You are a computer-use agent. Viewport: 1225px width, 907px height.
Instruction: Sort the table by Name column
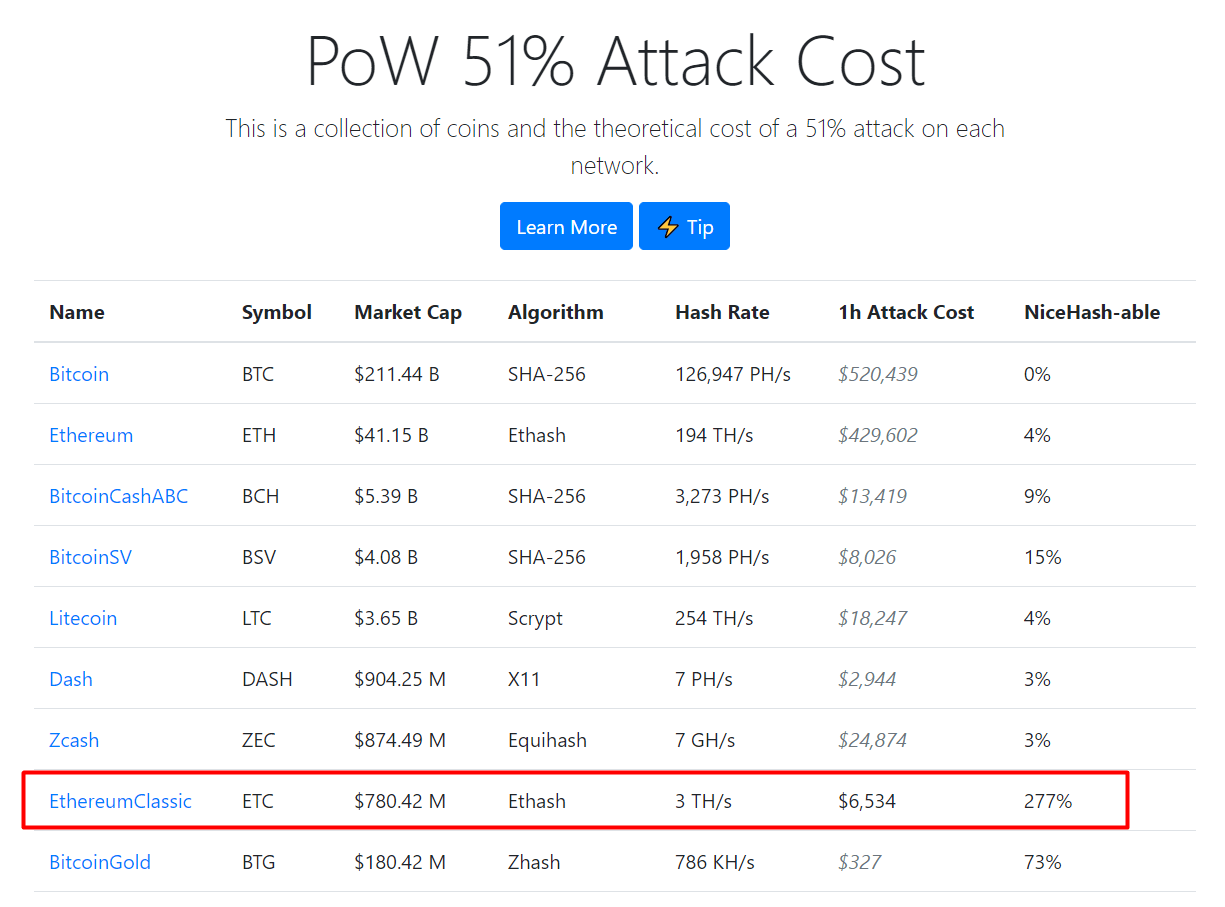[x=77, y=312]
